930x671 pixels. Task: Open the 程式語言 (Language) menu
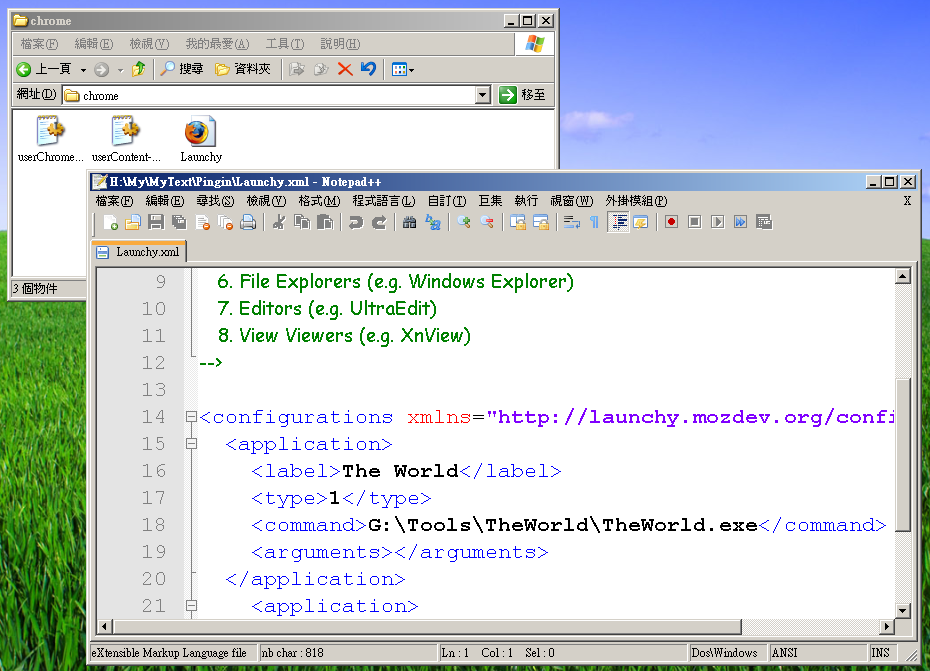point(383,201)
